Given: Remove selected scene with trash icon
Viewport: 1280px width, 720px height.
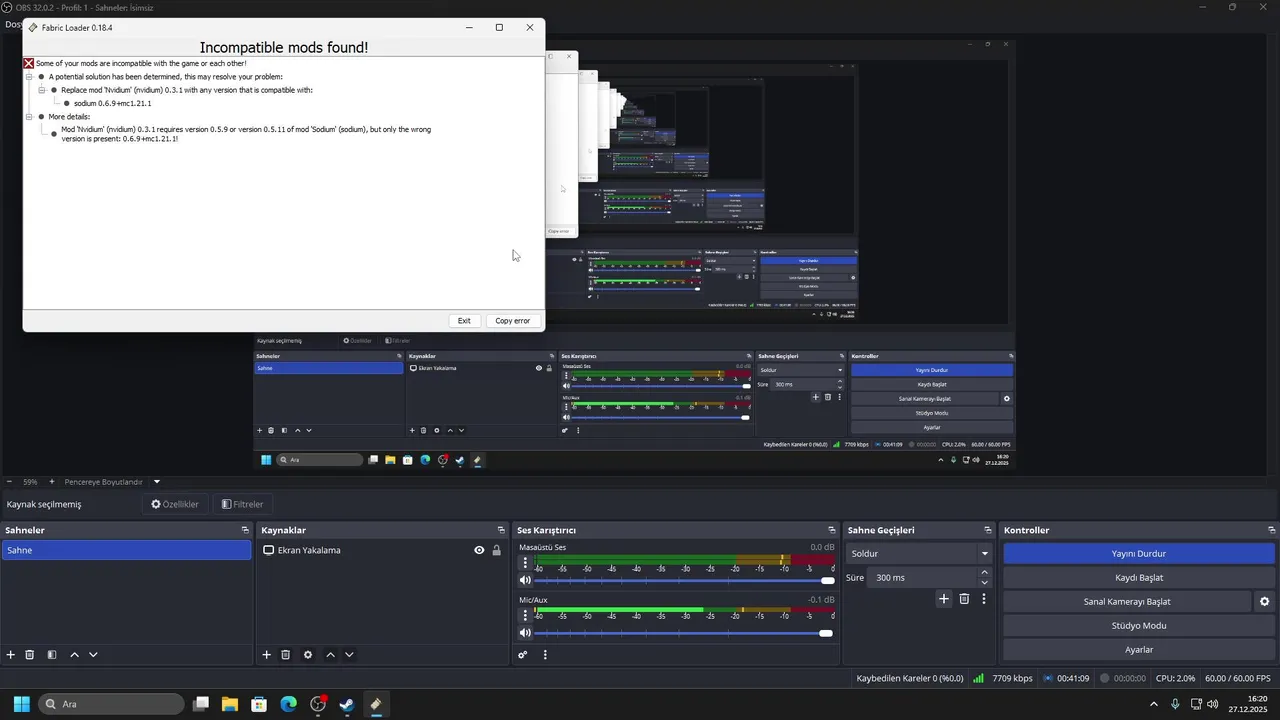Looking at the screenshot, I should point(30,655).
